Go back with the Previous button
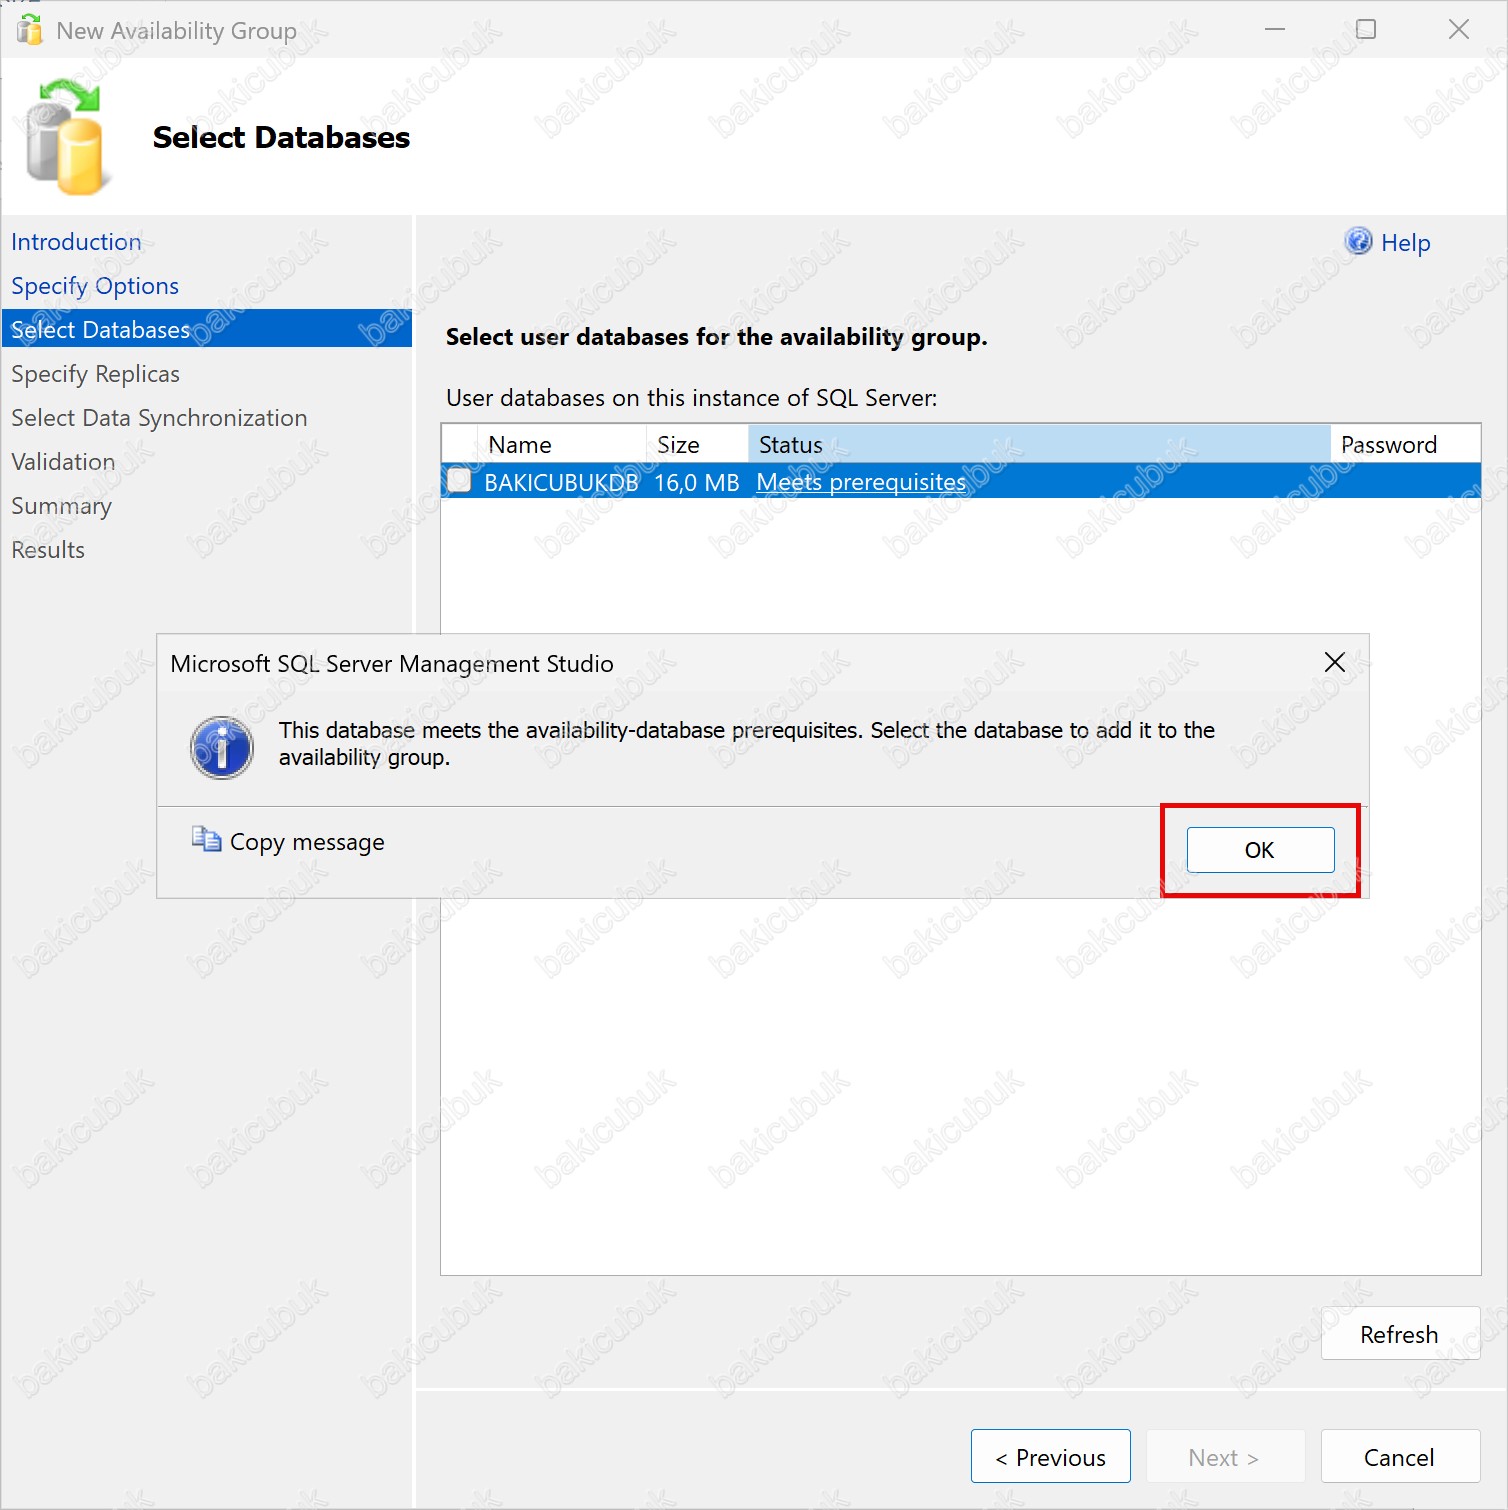The width and height of the screenshot is (1508, 1510). click(x=1050, y=1457)
